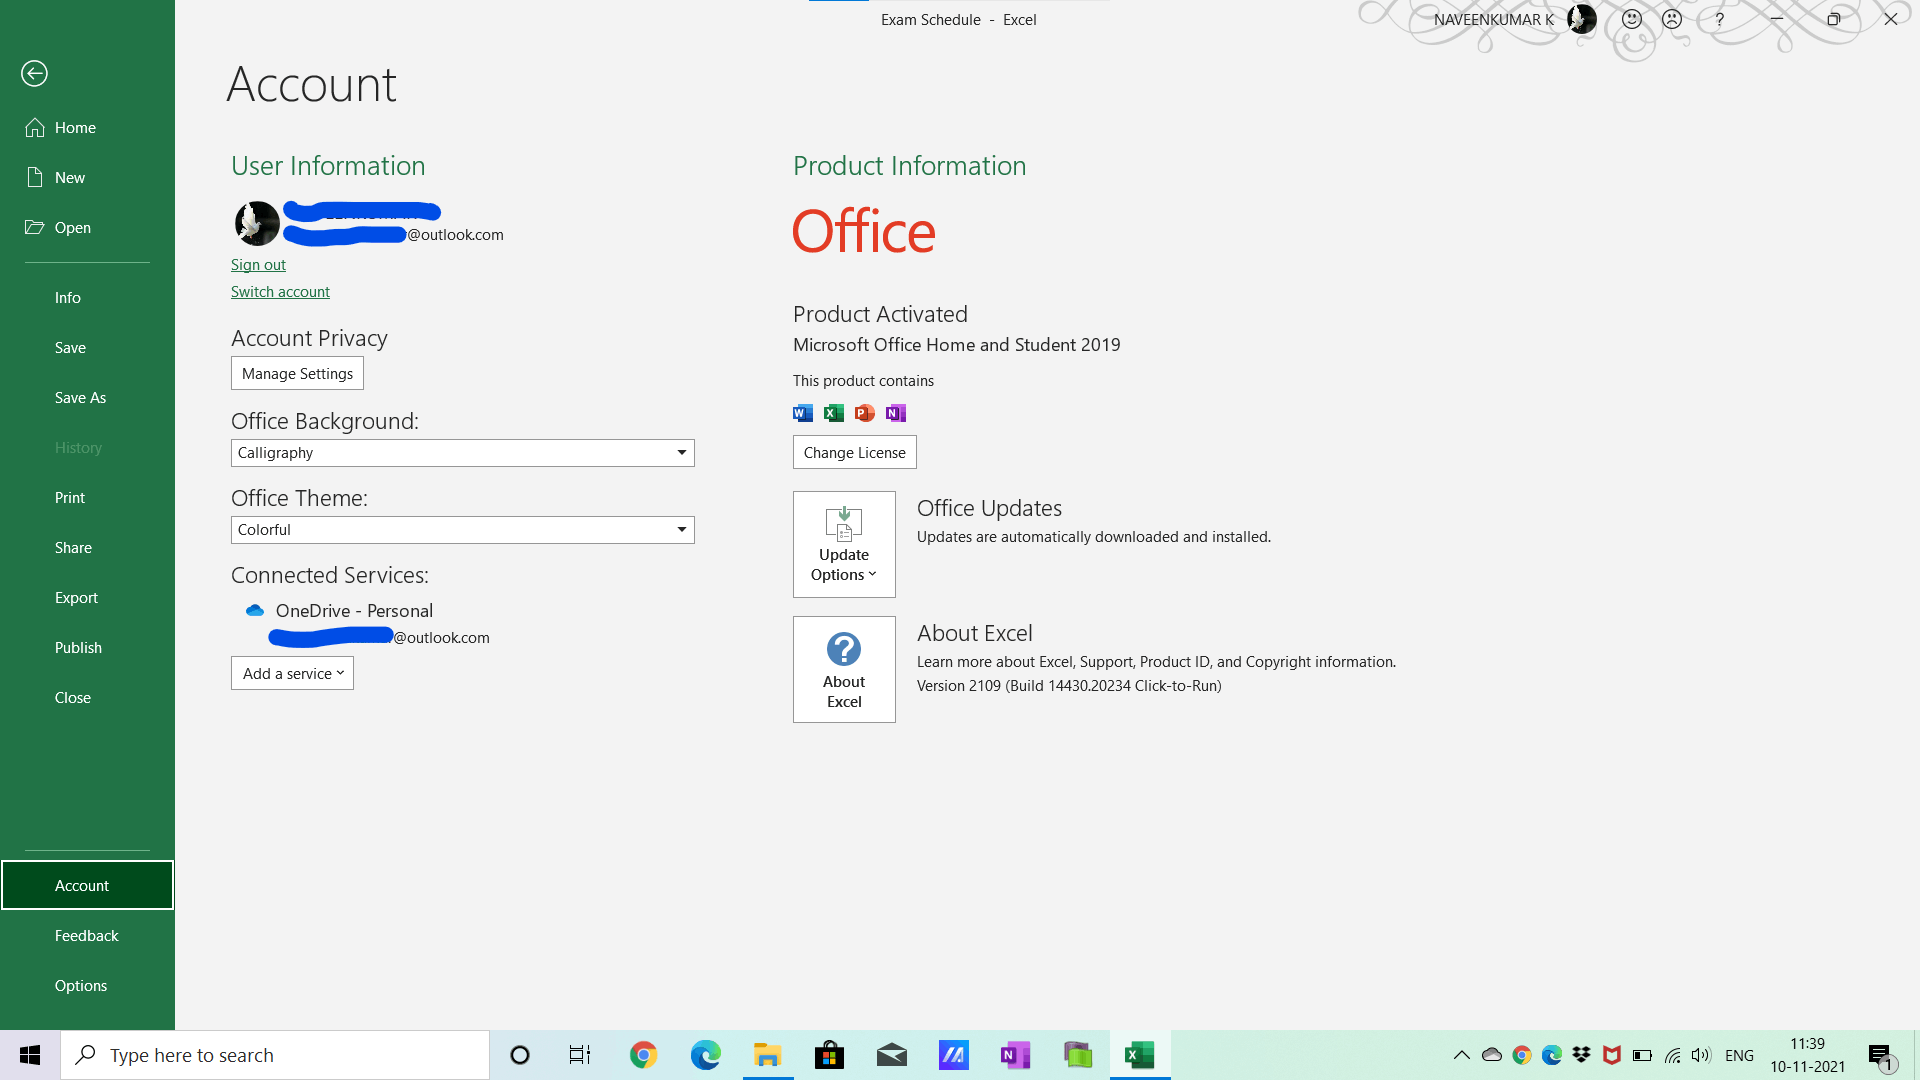
Task: Click the Sign out link
Action: pos(258,265)
